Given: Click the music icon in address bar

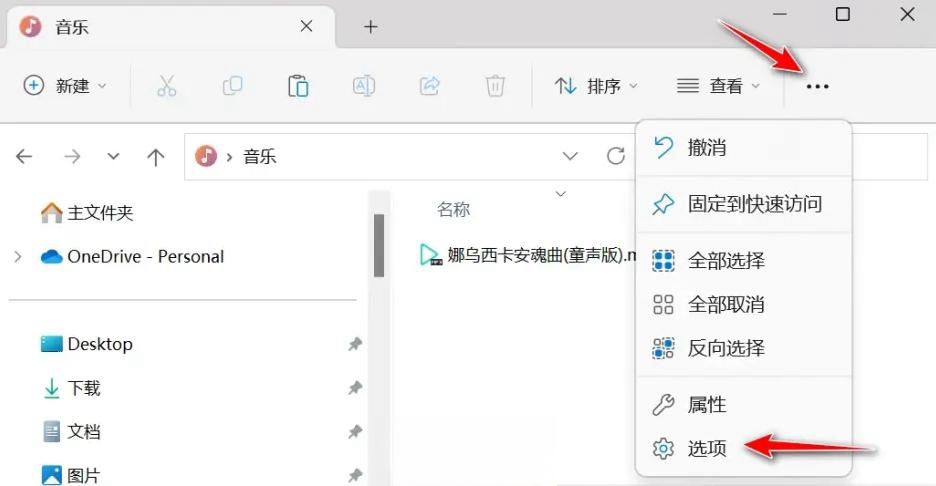Looking at the screenshot, I should click(206, 156).
